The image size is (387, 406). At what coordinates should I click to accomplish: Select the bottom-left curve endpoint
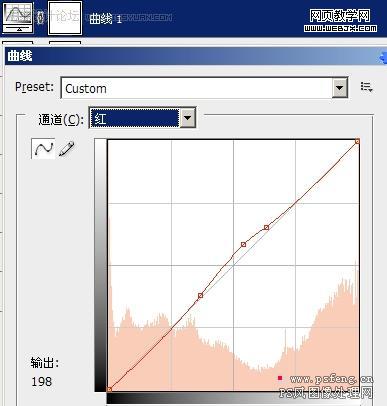[x=109, y=389]
